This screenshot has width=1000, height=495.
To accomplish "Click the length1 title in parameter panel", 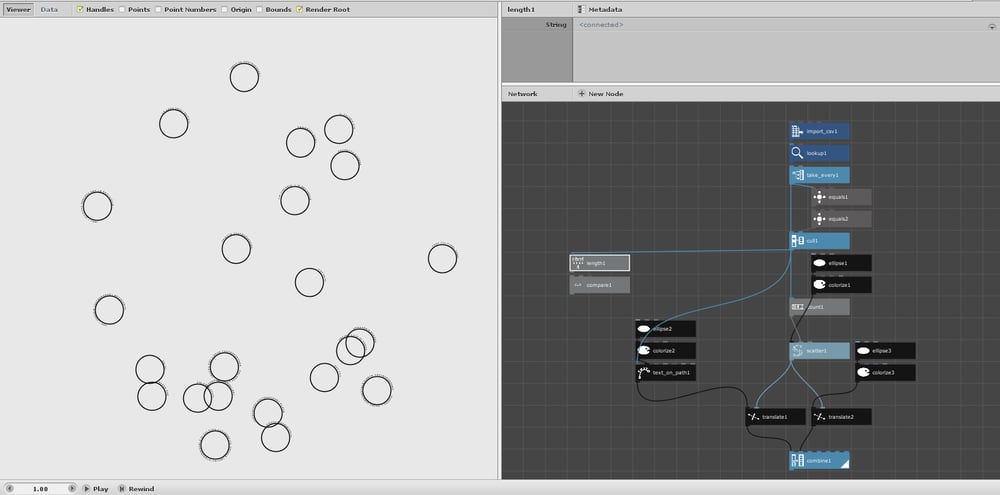I will (521, 10).
